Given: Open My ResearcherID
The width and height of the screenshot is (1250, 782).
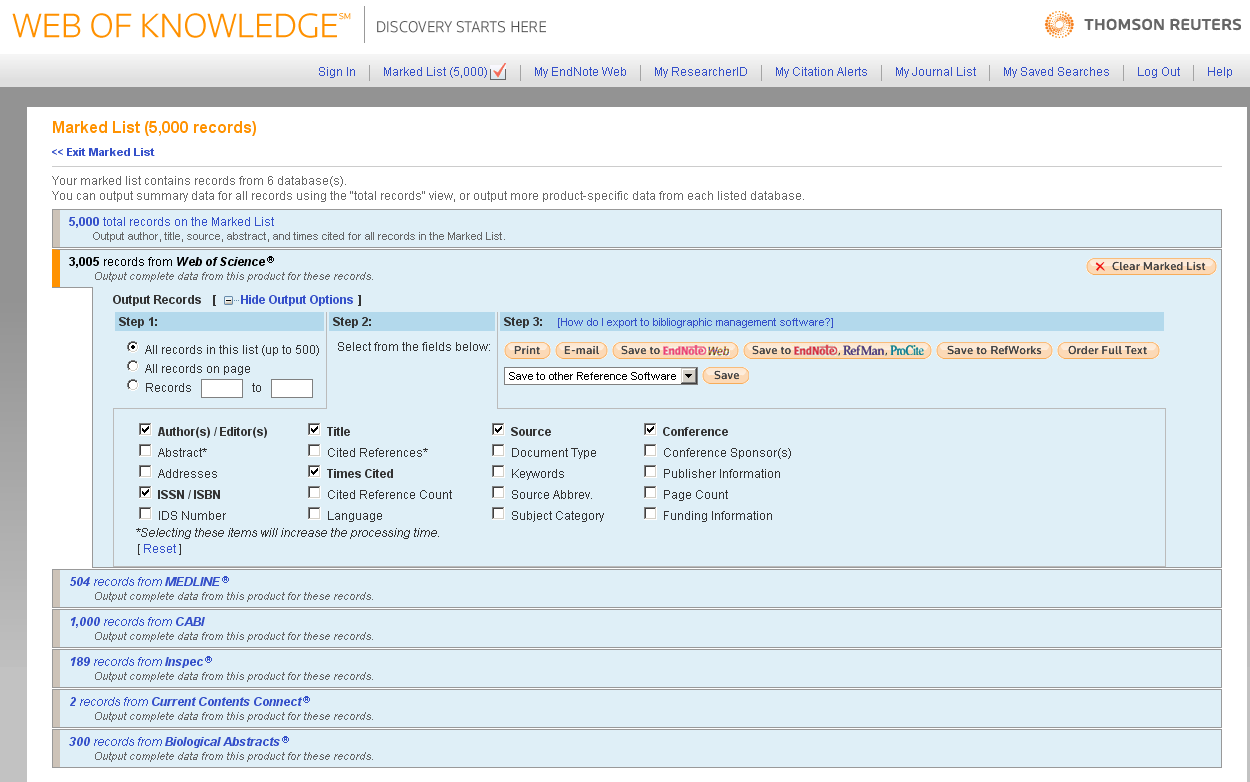Looking at the screenshot, I should (701, 72).
